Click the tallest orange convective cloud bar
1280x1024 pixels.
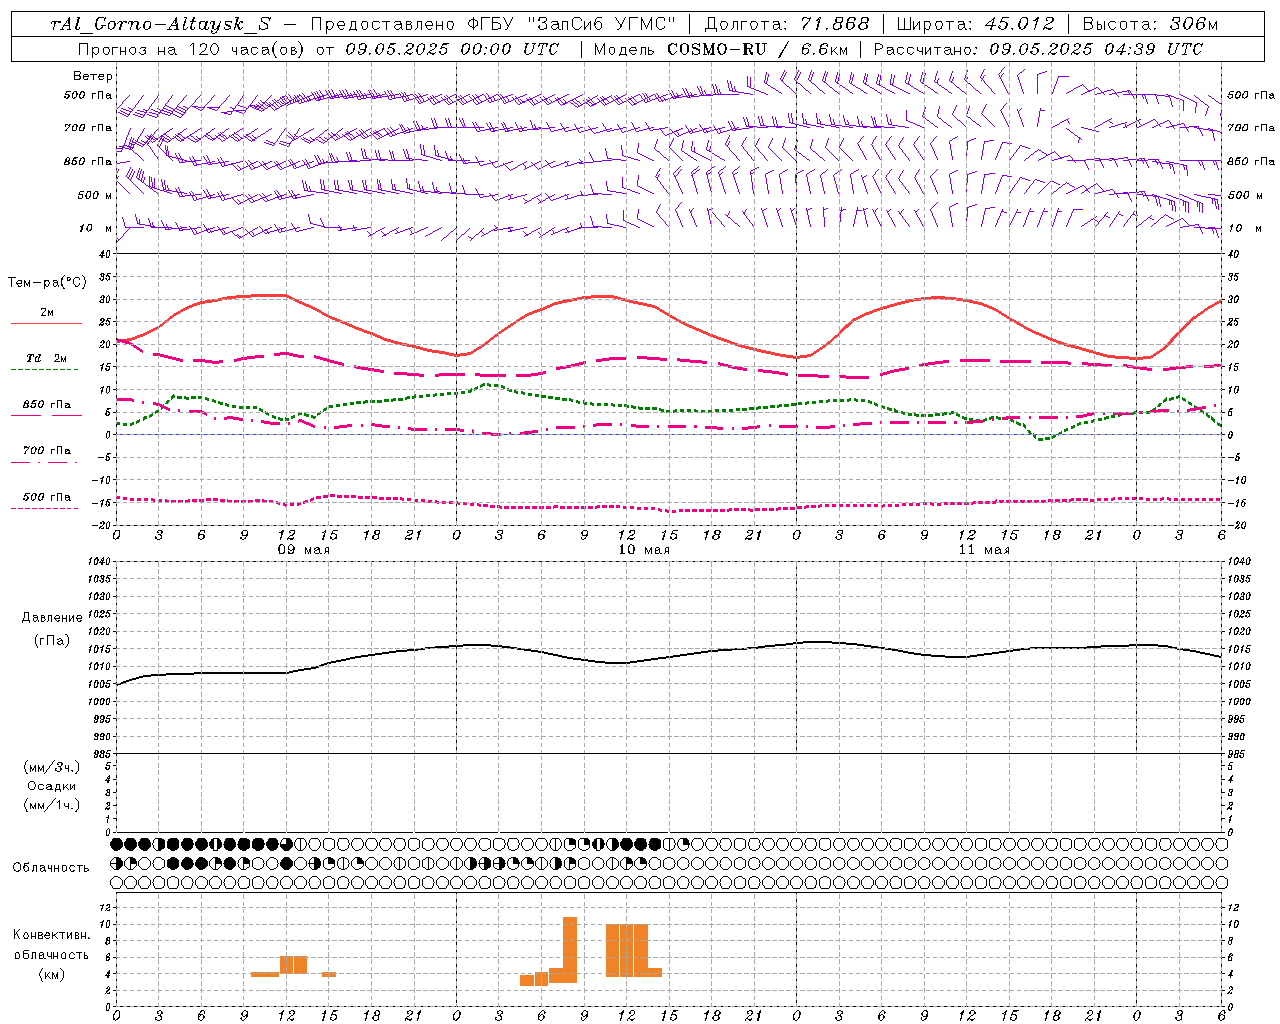tap(570, 949)
